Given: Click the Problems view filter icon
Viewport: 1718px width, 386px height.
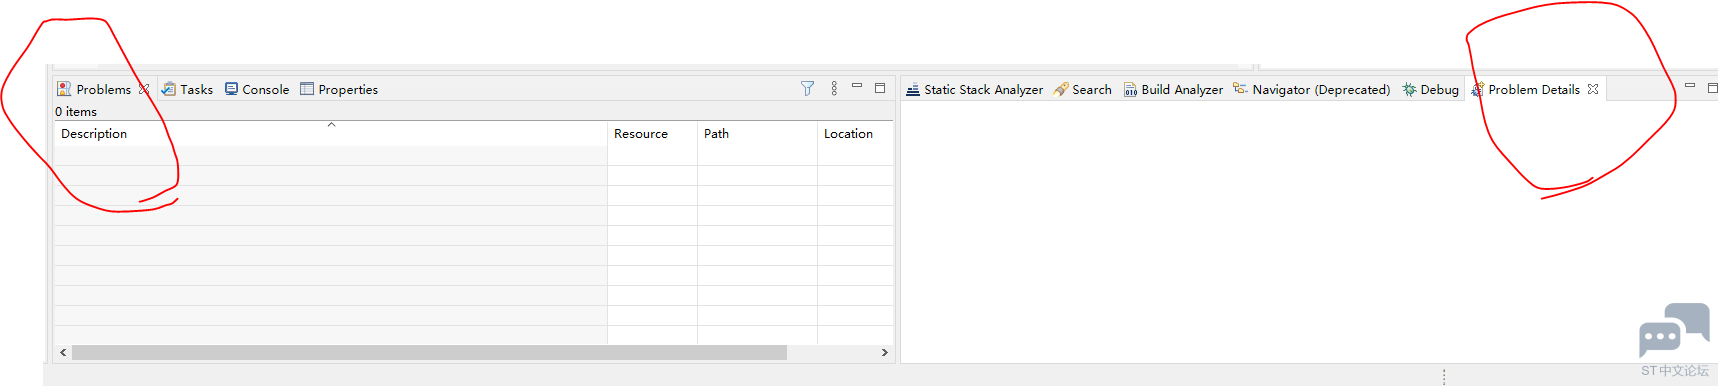Looking at the screenshot, I should 807,88.
